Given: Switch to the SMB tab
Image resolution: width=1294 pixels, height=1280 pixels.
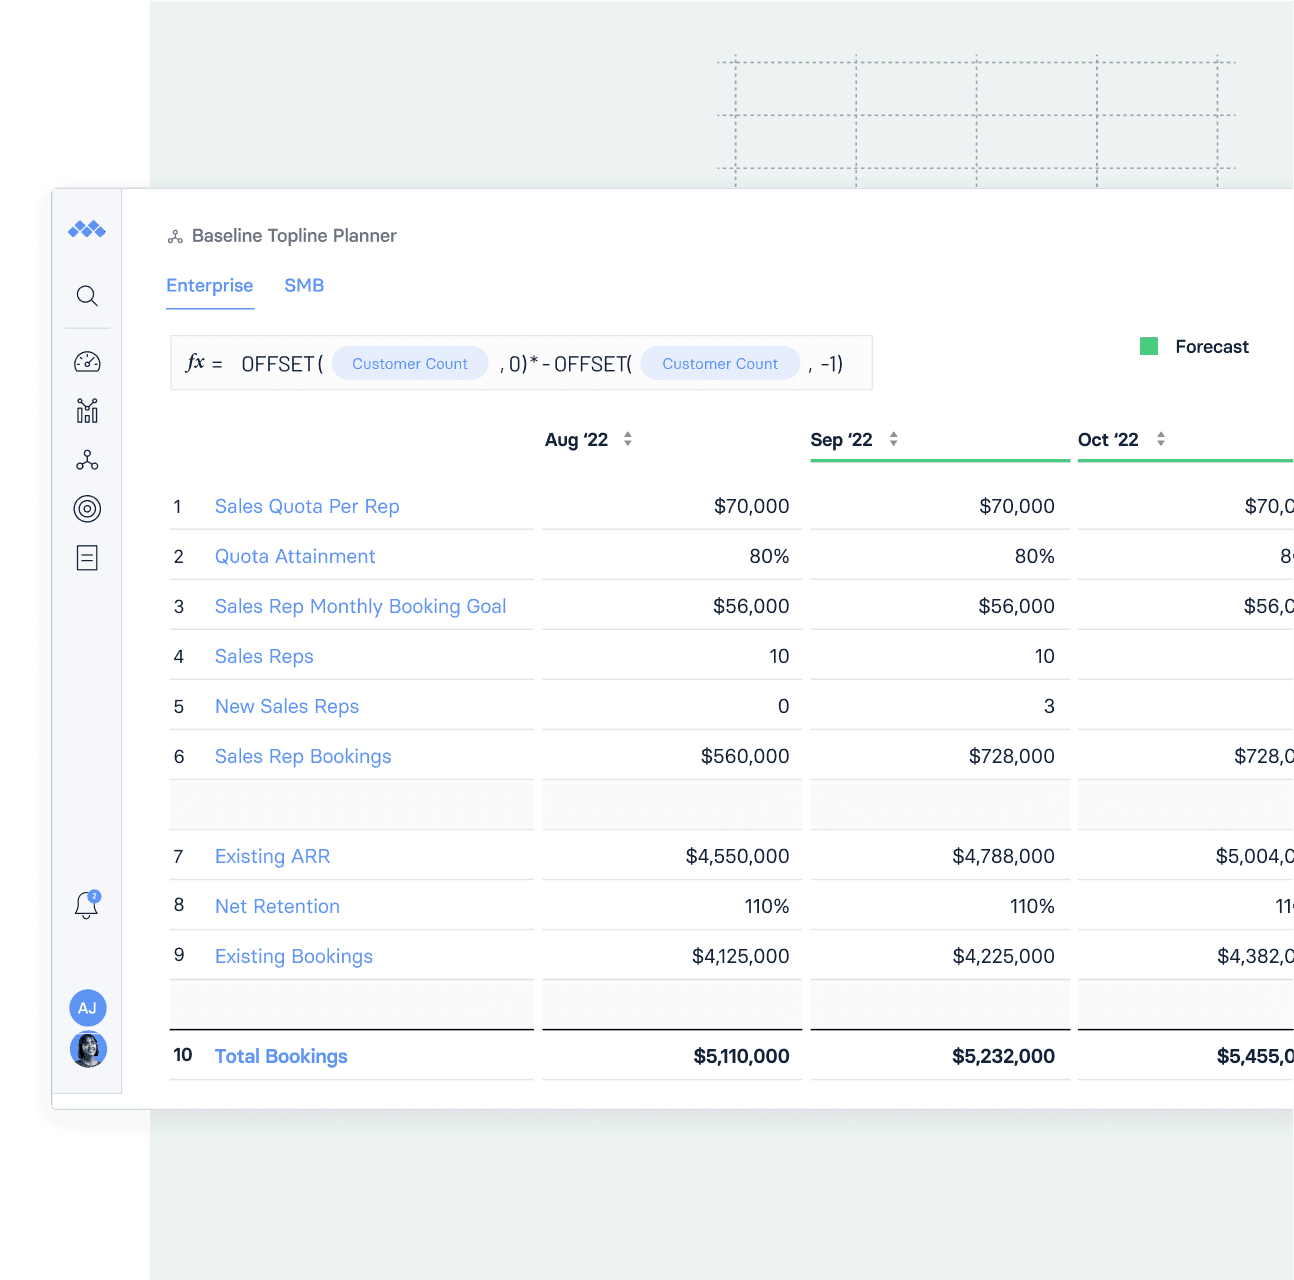Looking at the screenshot, I should 304,286.
